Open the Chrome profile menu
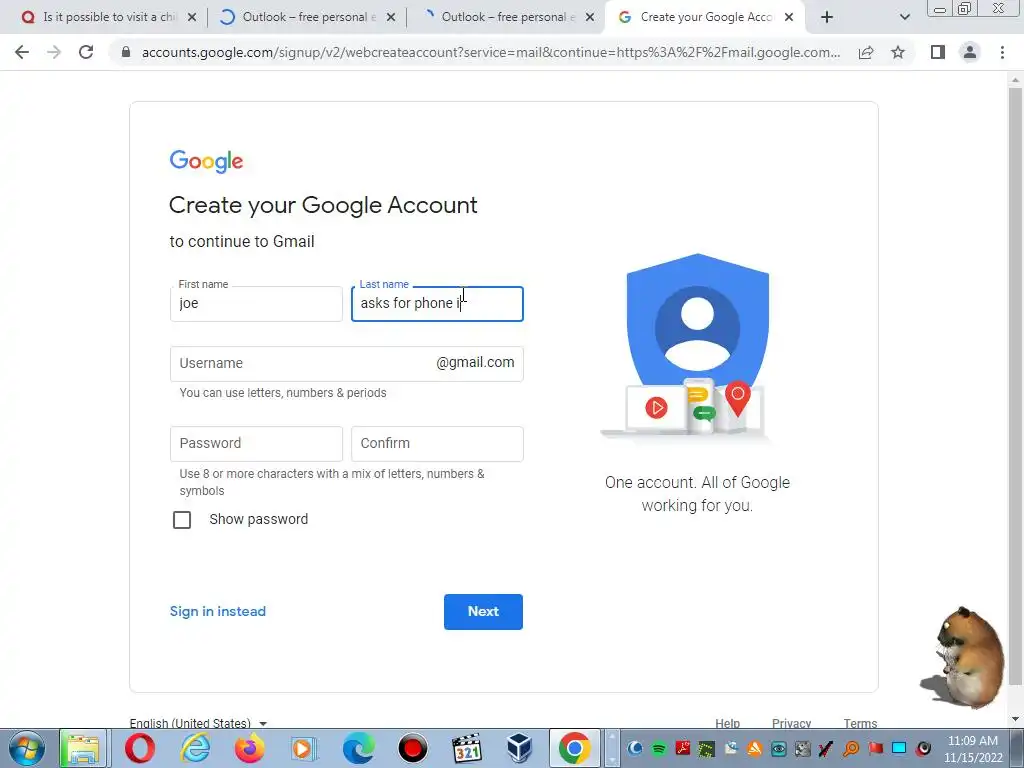The height and width of the screenshot is (768, 1024). pyautogui.click(x=970, y=52)
